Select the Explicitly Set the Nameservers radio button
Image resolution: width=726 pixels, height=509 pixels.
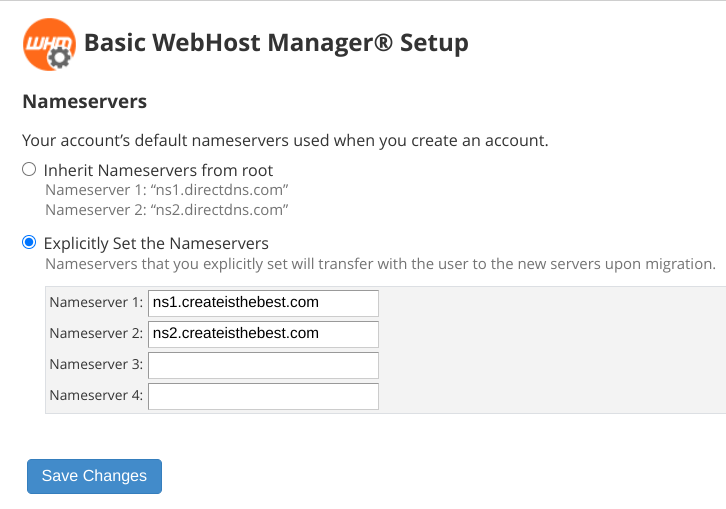coord(29,242)
